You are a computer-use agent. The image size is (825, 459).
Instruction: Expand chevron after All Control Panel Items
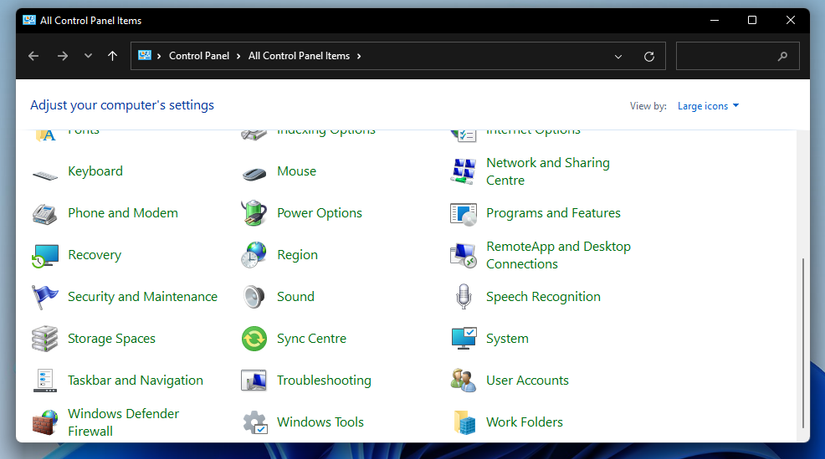[359, 56]
